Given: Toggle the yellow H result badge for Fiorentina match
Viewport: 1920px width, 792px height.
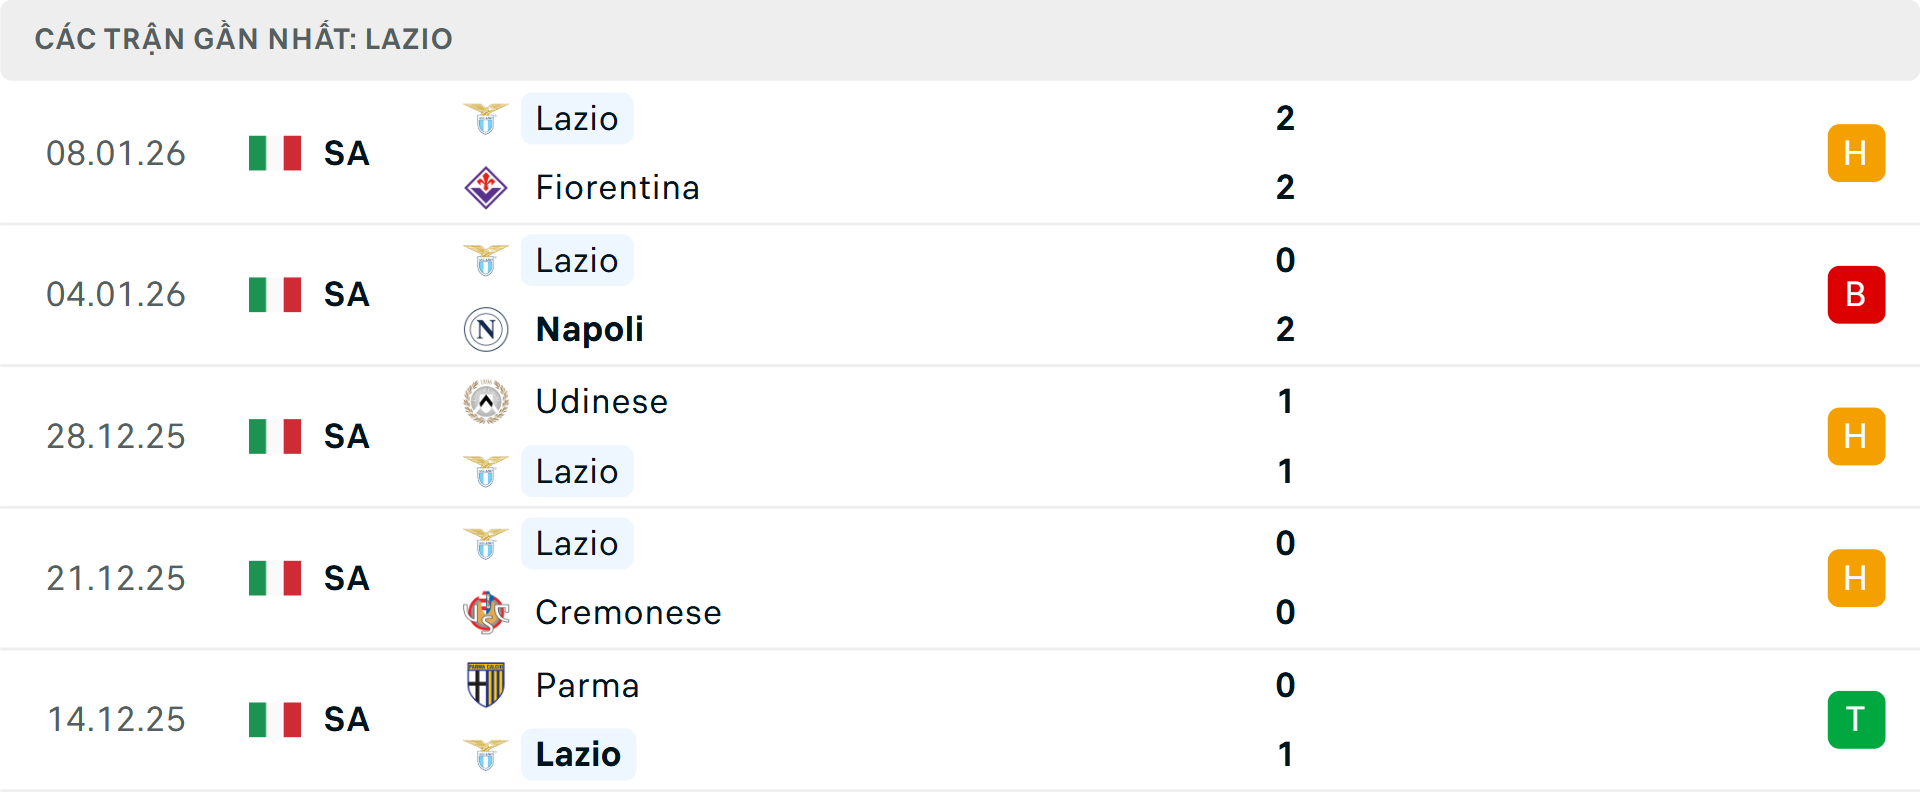Looking at the screenshot, I should point(1857,152).
